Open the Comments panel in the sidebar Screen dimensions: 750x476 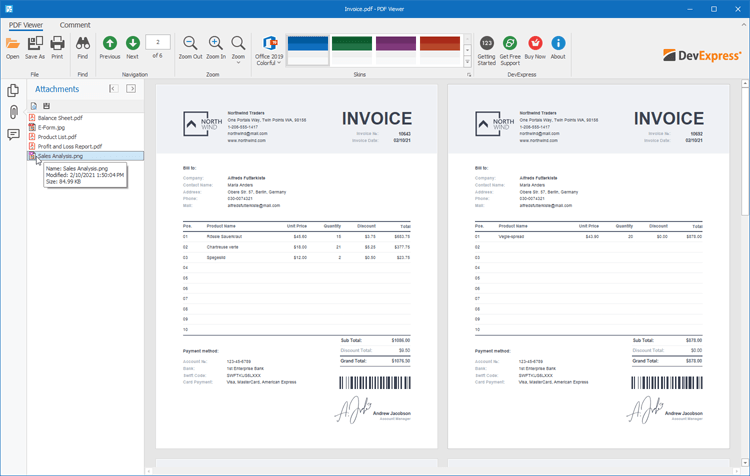pos(13,134)
